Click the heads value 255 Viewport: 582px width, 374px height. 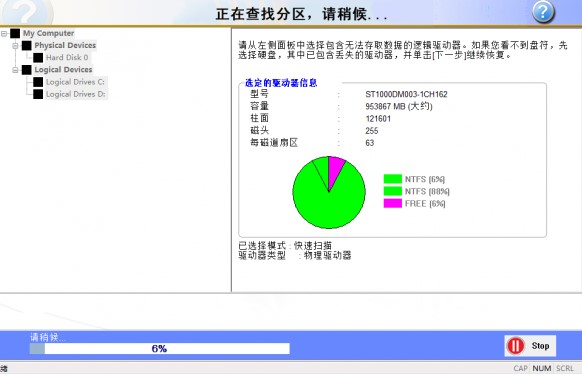click(x=372, y=131)
